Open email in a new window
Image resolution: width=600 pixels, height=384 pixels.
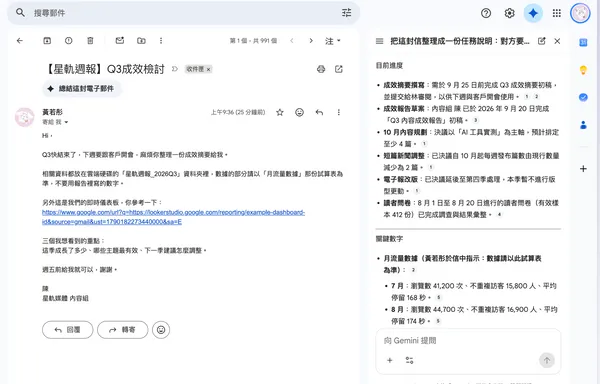339,69
